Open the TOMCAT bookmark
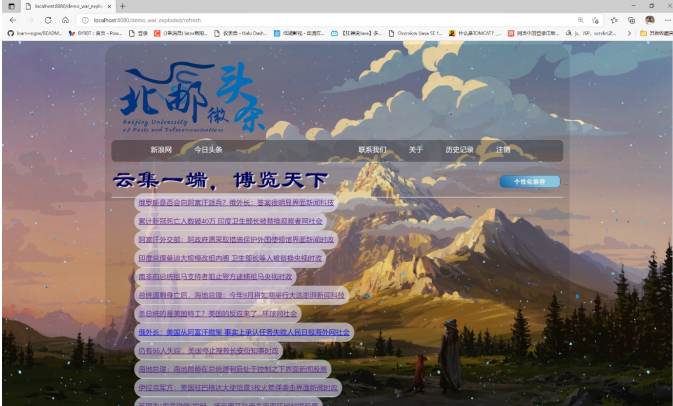673x406 pixels. (x=475, y=33)
